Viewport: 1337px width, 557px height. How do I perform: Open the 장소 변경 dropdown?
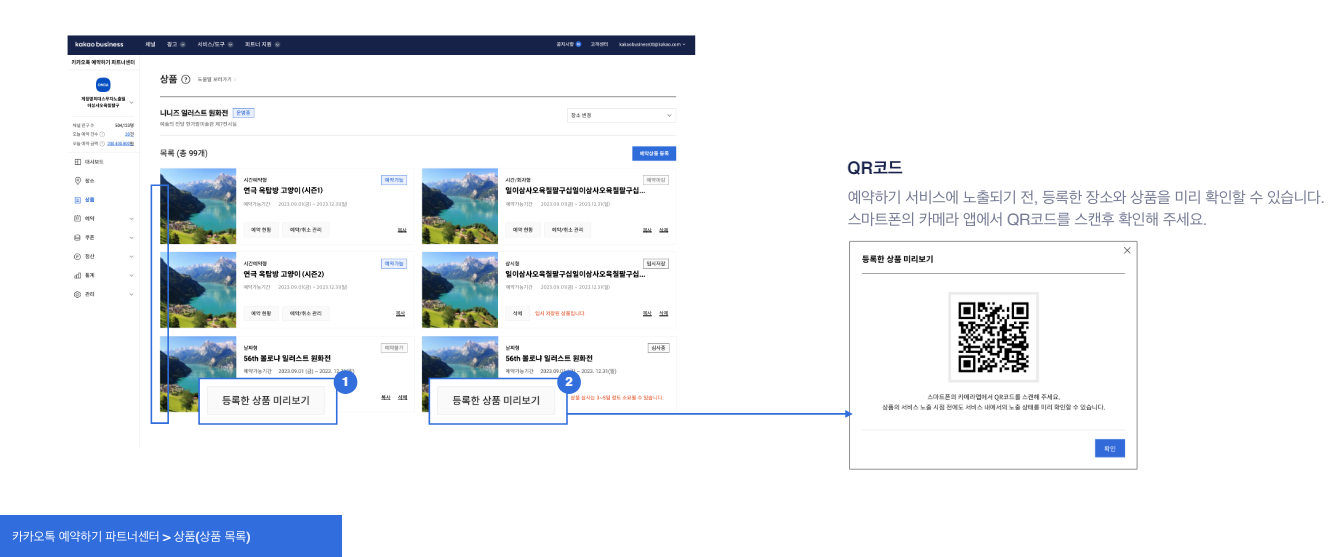pos(621,115)
